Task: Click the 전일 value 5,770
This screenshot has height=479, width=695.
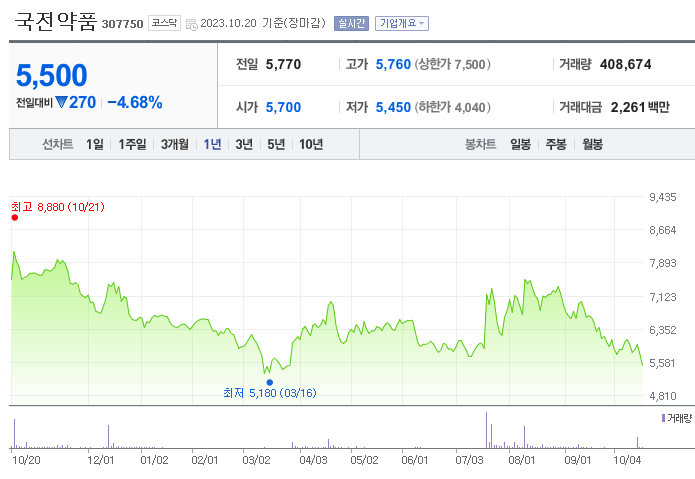Action: pos(283,65)
